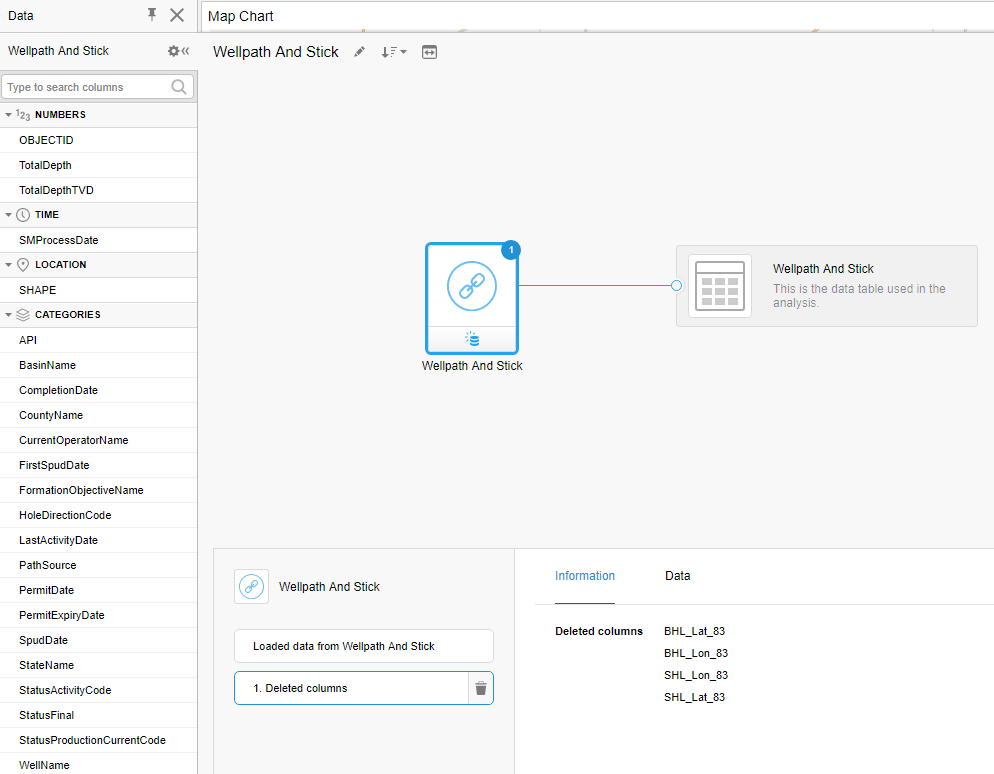
Task: Select the Information tab
Action: click(x=584, y=576)
